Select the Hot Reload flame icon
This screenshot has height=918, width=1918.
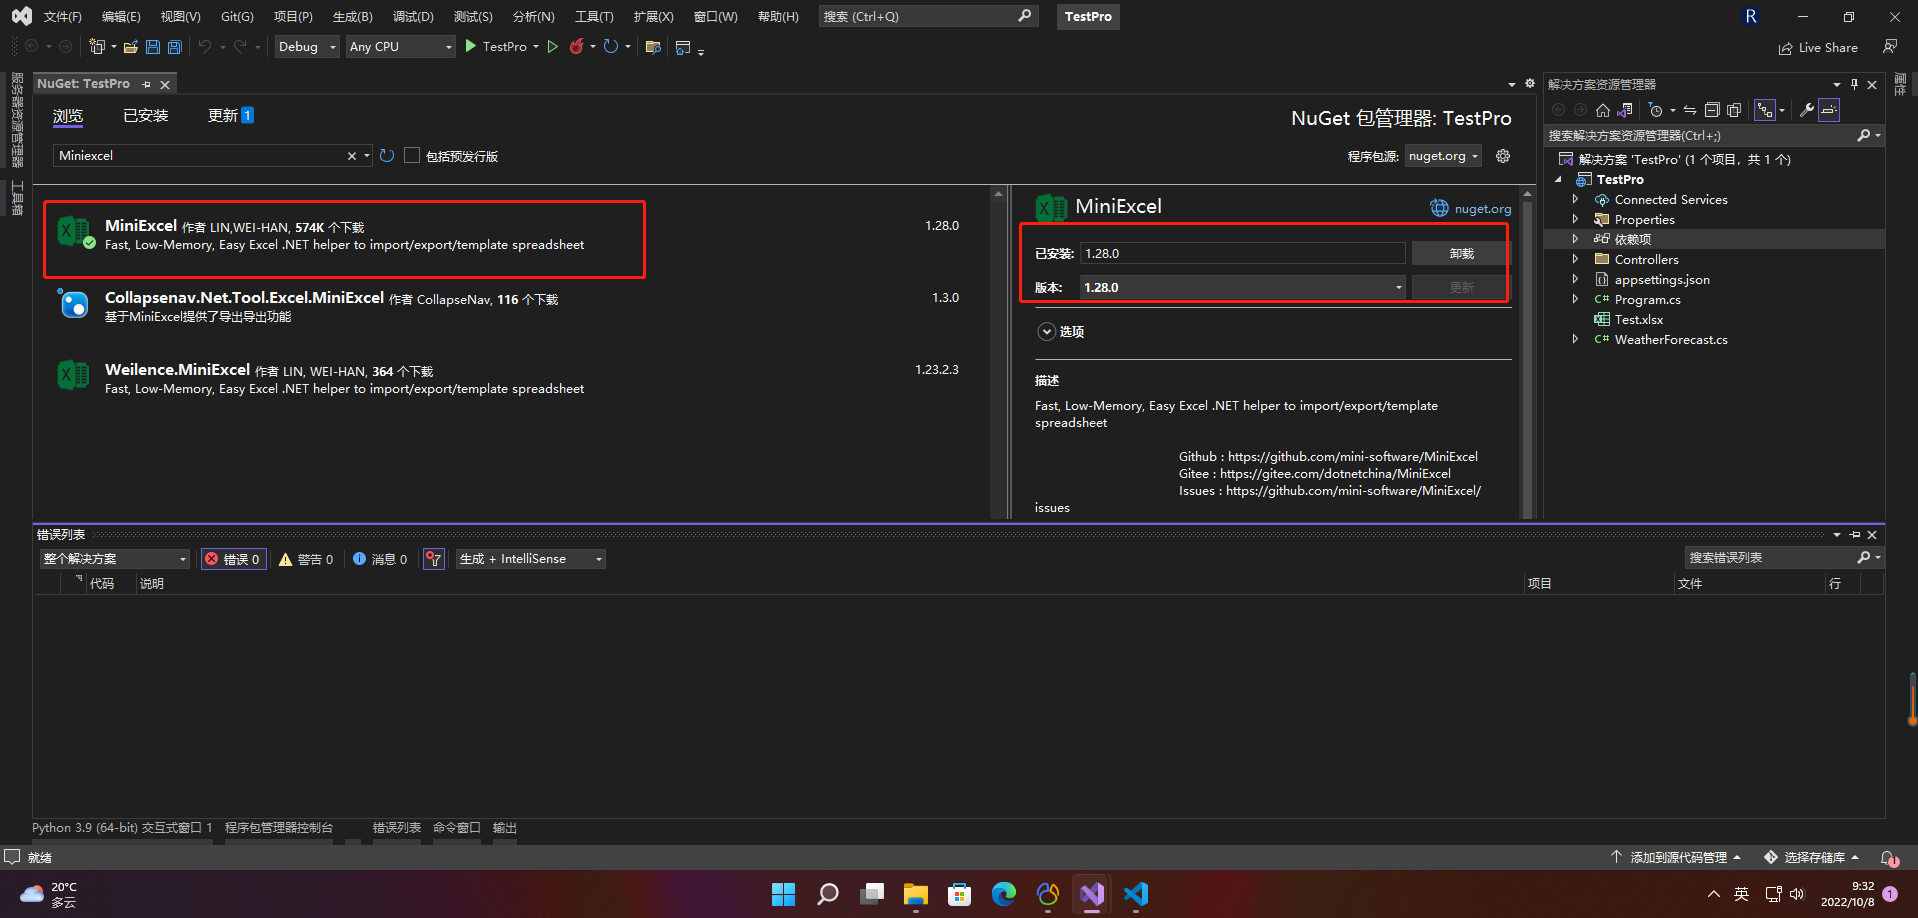tap(577, 46)
